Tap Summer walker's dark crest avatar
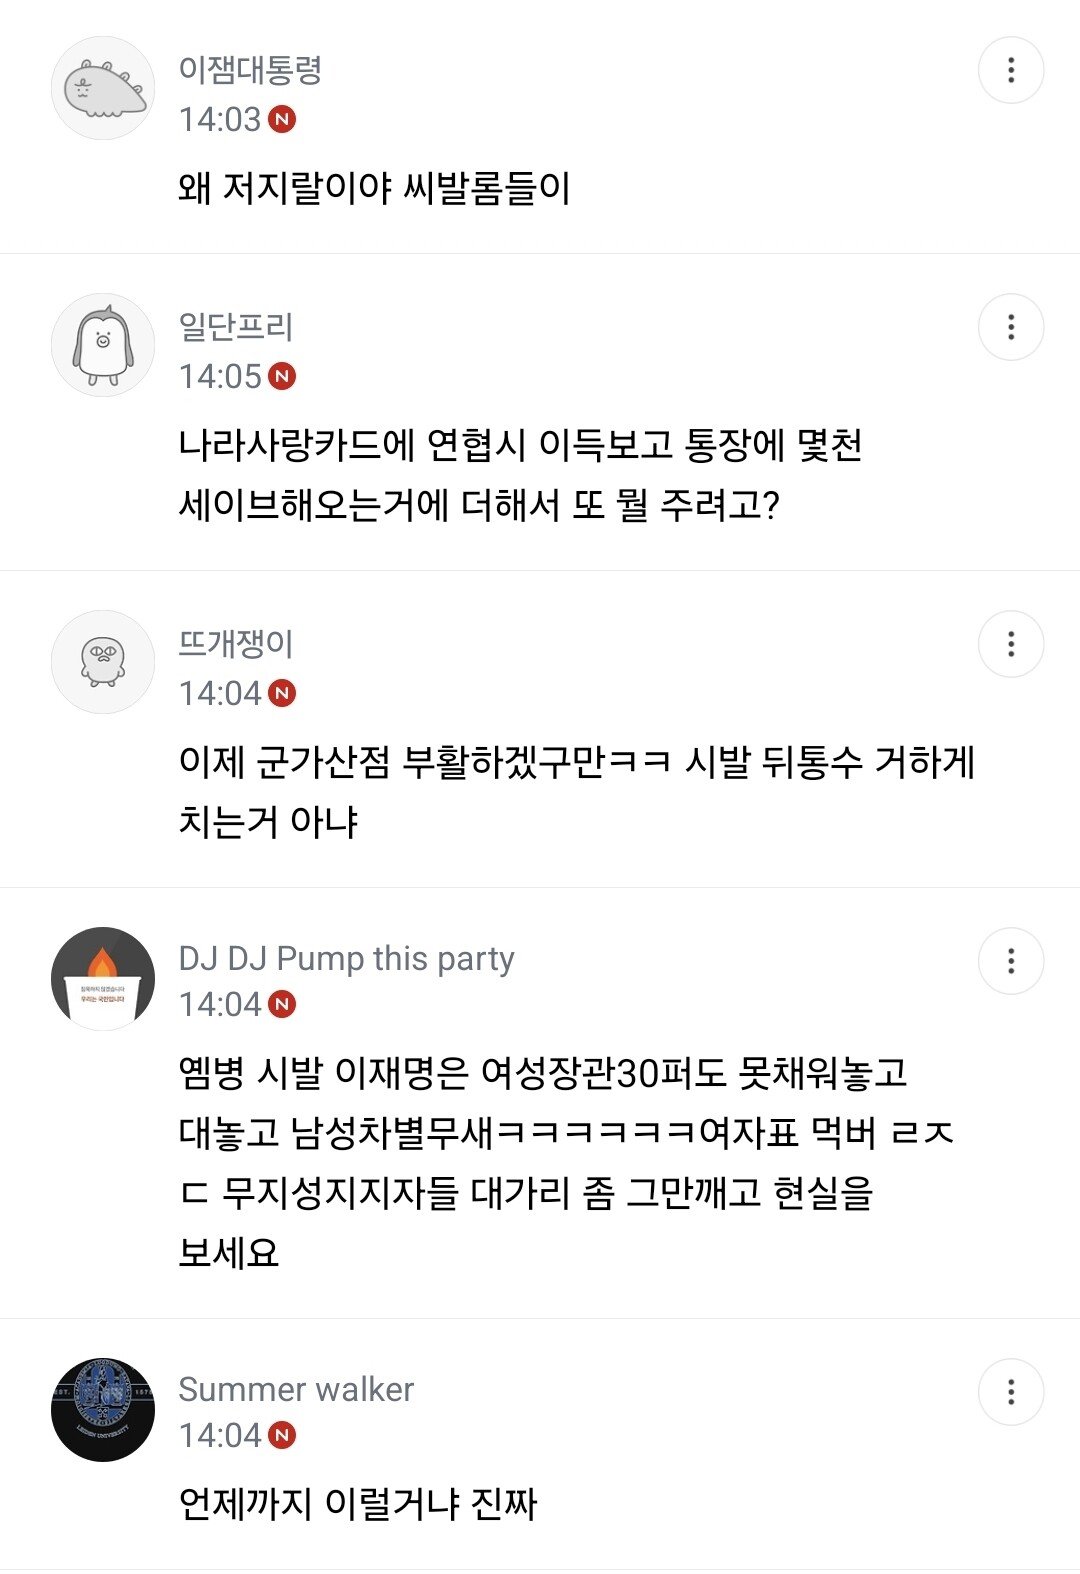This screenshot has height=1574, width=1080. (103, 1410)
